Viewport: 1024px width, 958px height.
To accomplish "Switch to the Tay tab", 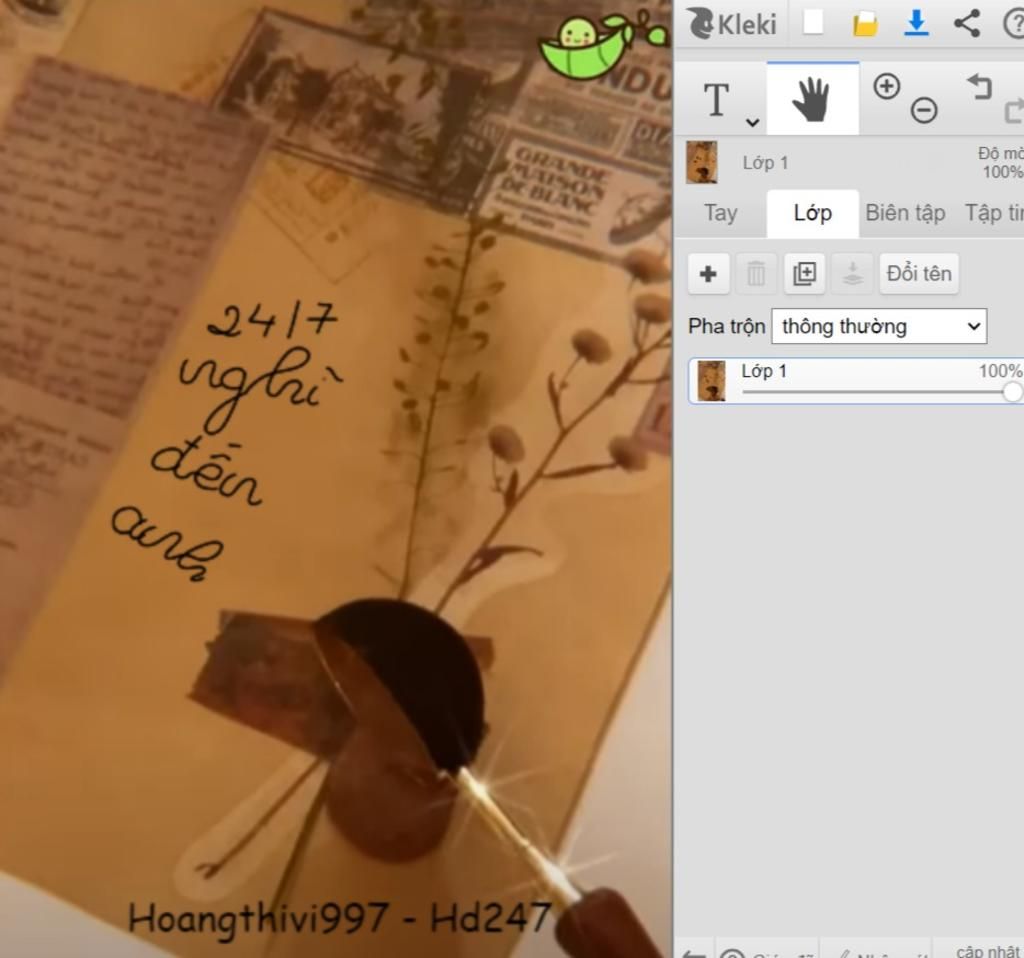I will coord(720,213).
